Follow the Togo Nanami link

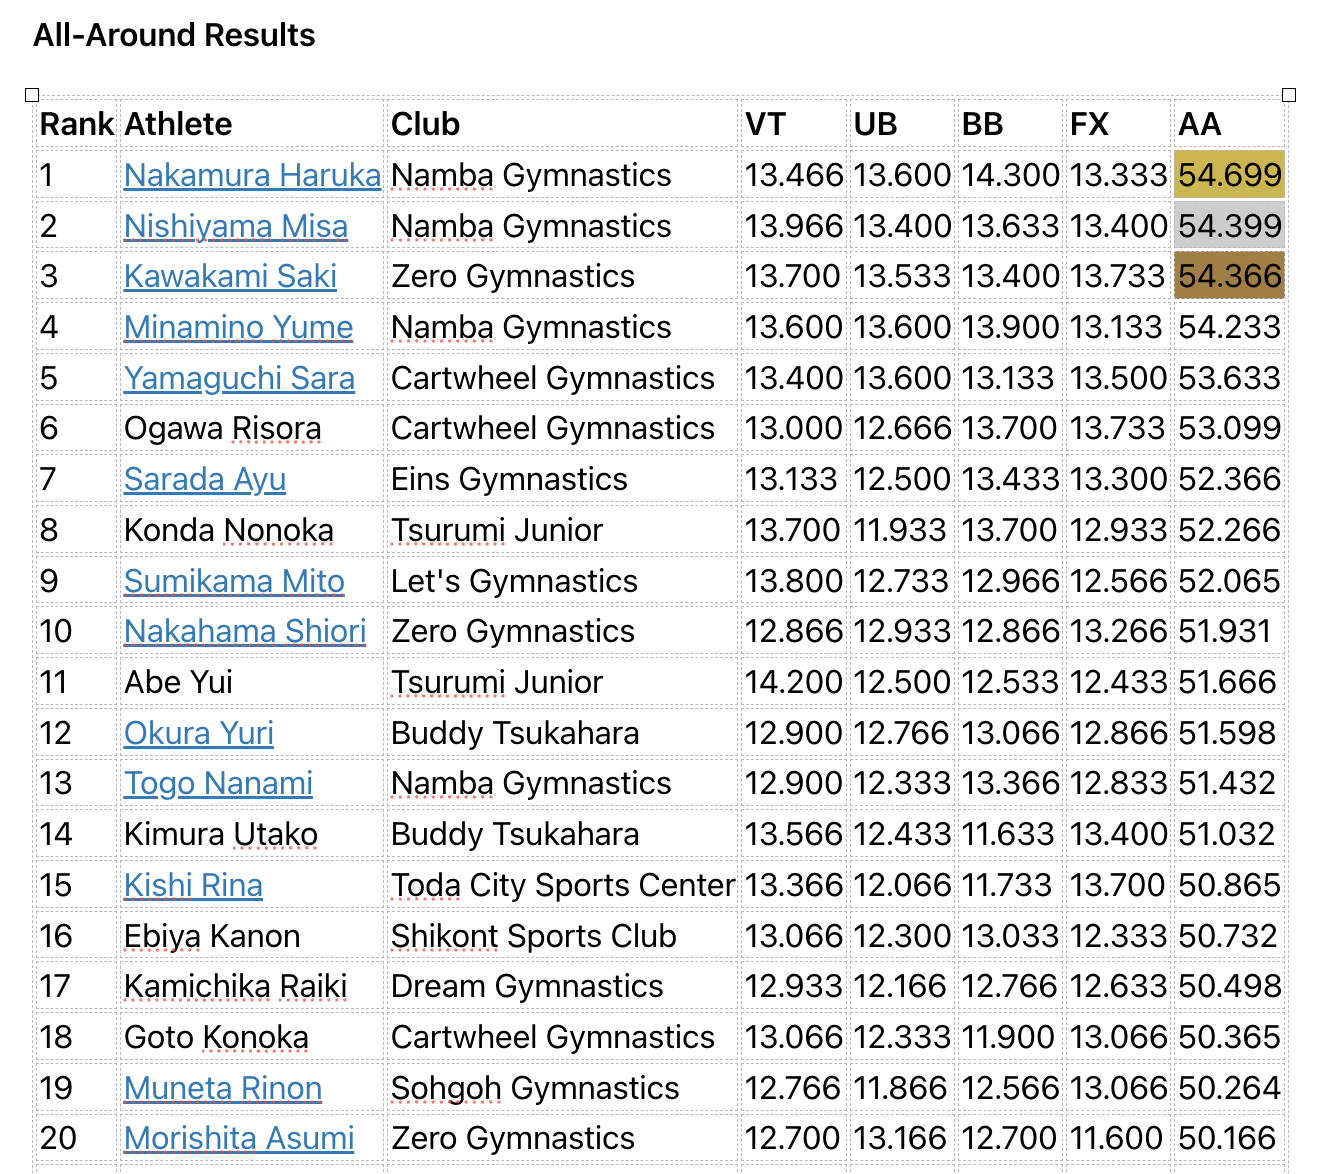218,783
